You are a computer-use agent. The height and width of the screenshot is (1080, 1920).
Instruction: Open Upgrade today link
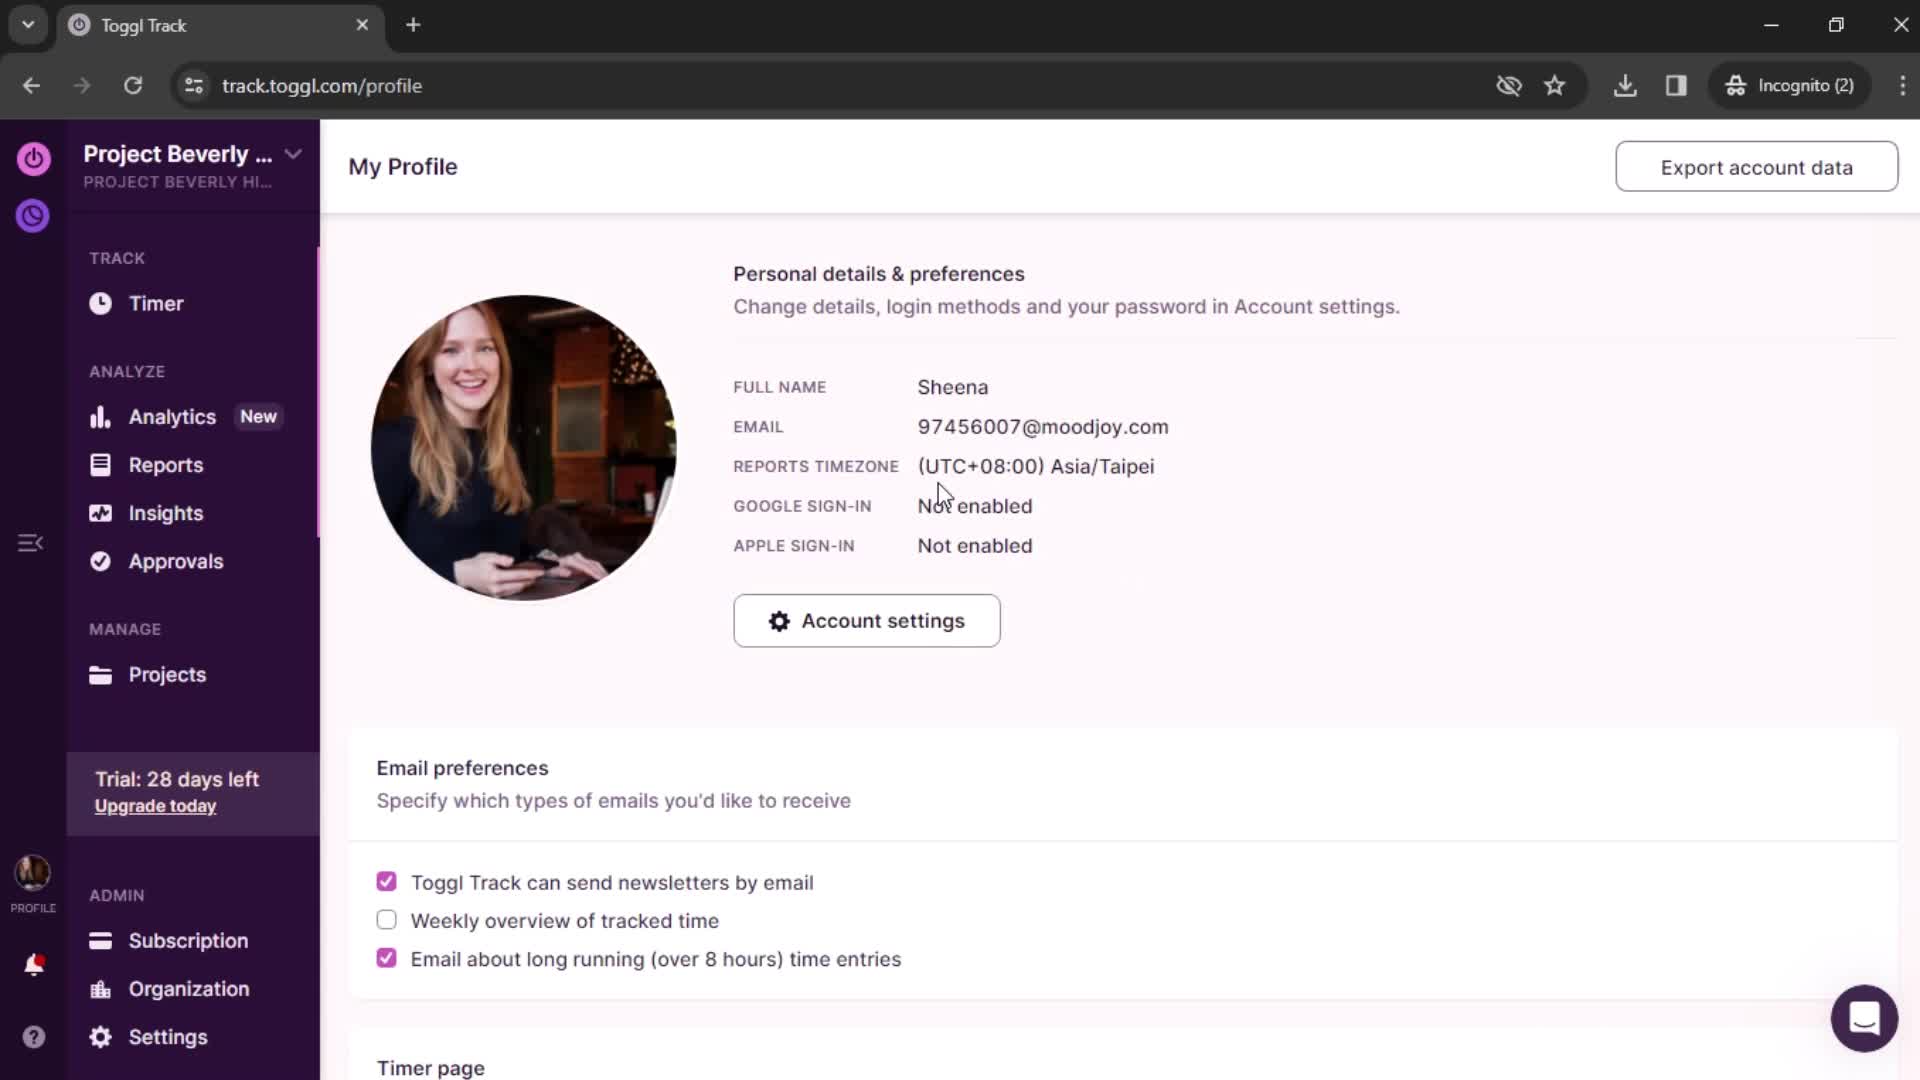[x=154, y=806]
